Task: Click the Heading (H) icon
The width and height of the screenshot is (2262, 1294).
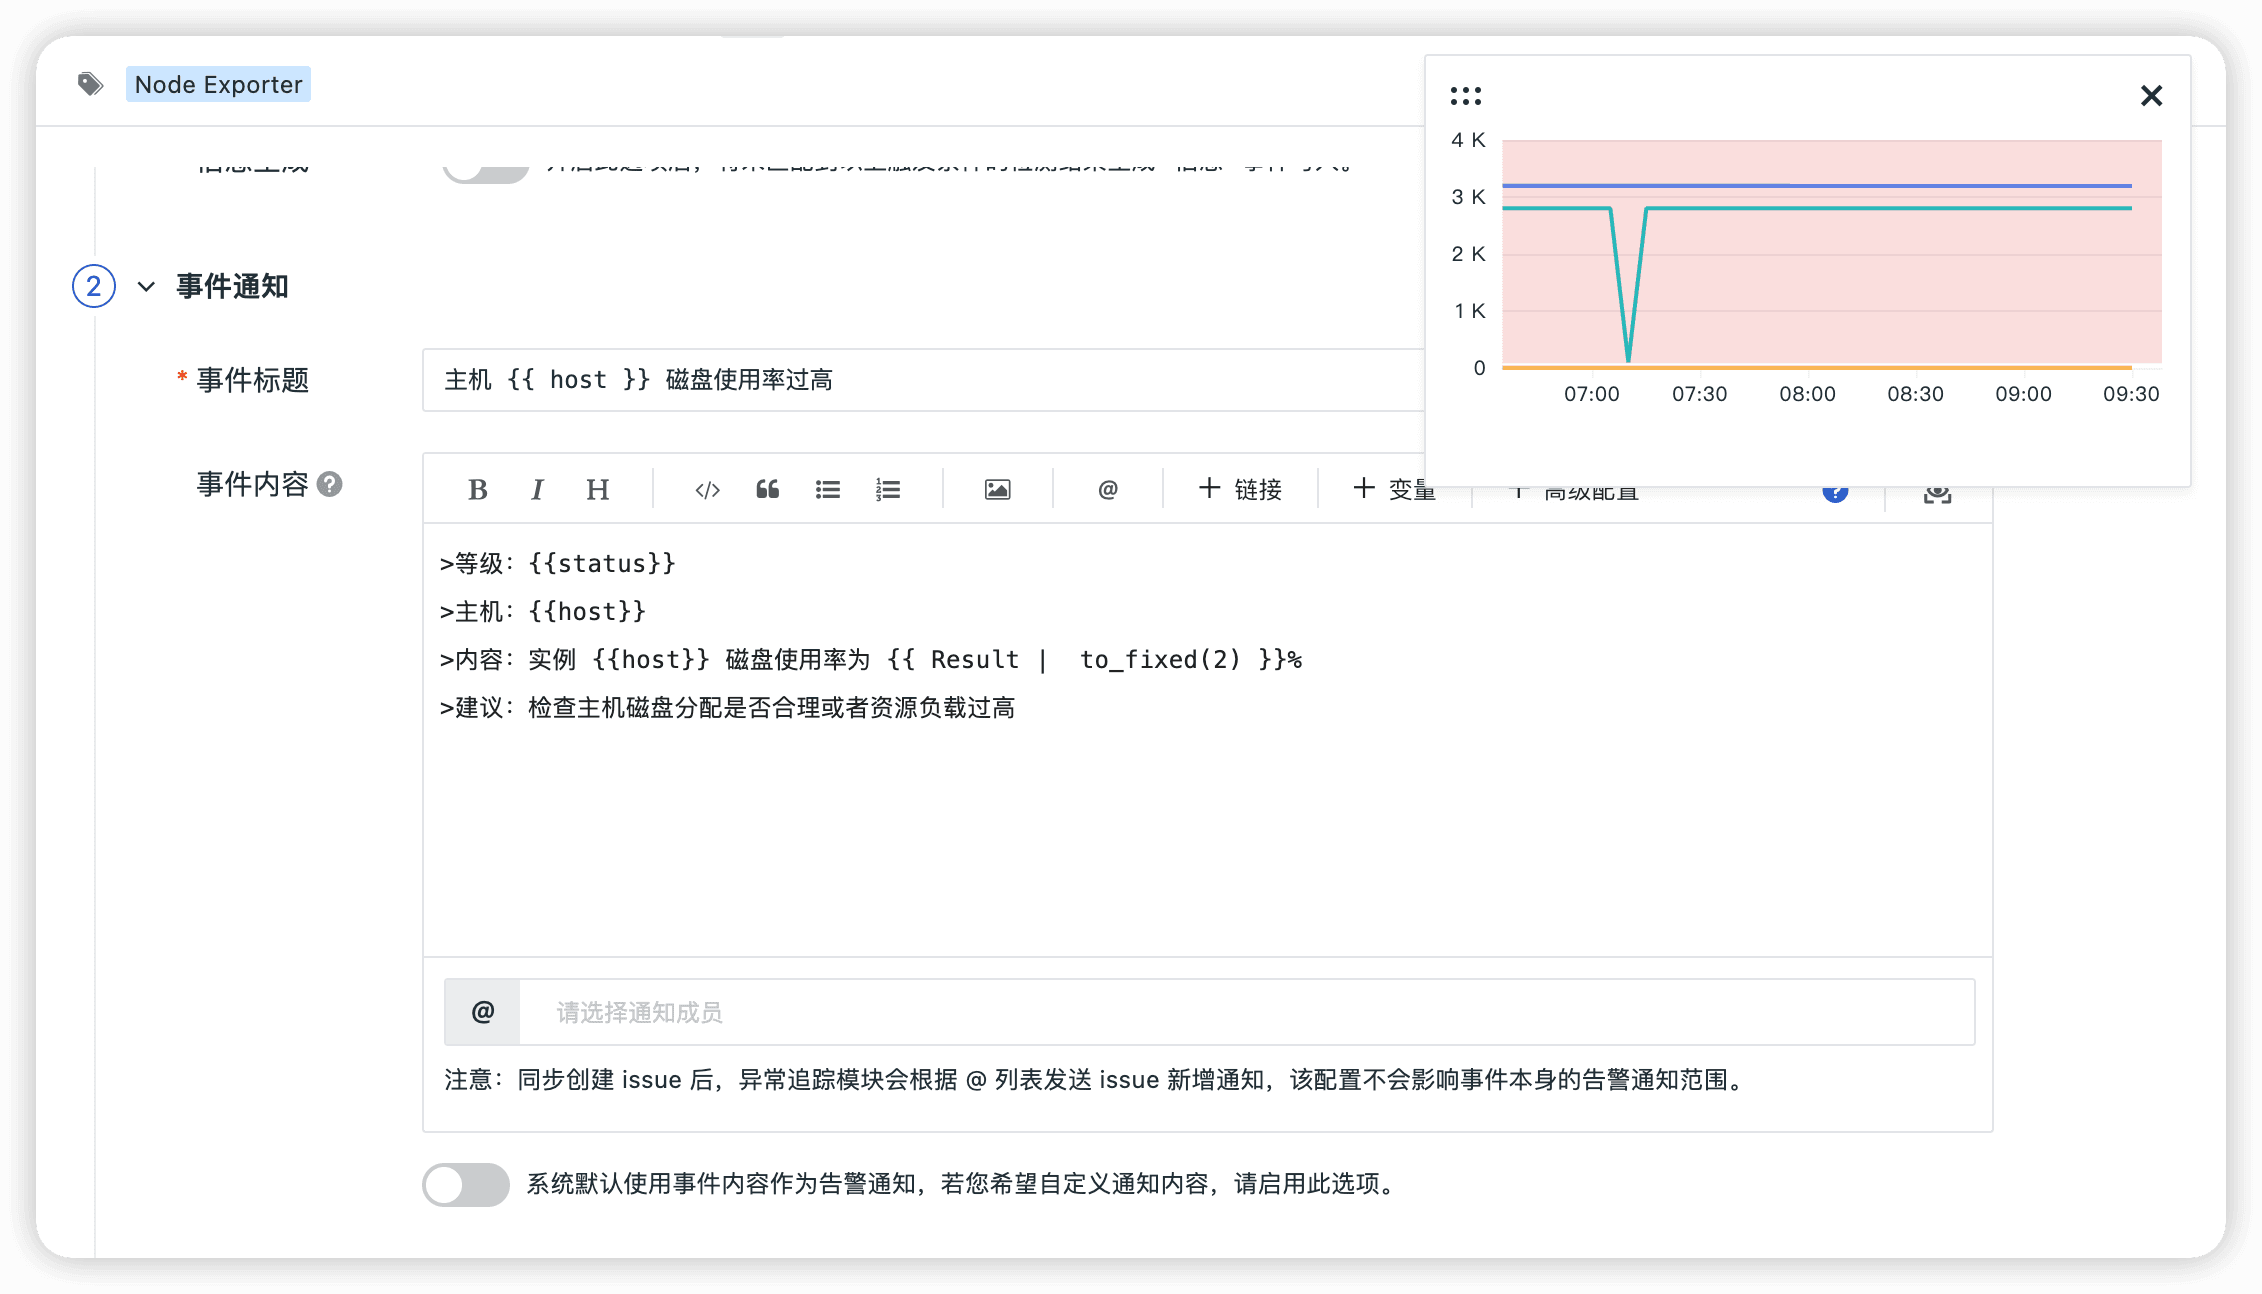Action: coord(597,489)
